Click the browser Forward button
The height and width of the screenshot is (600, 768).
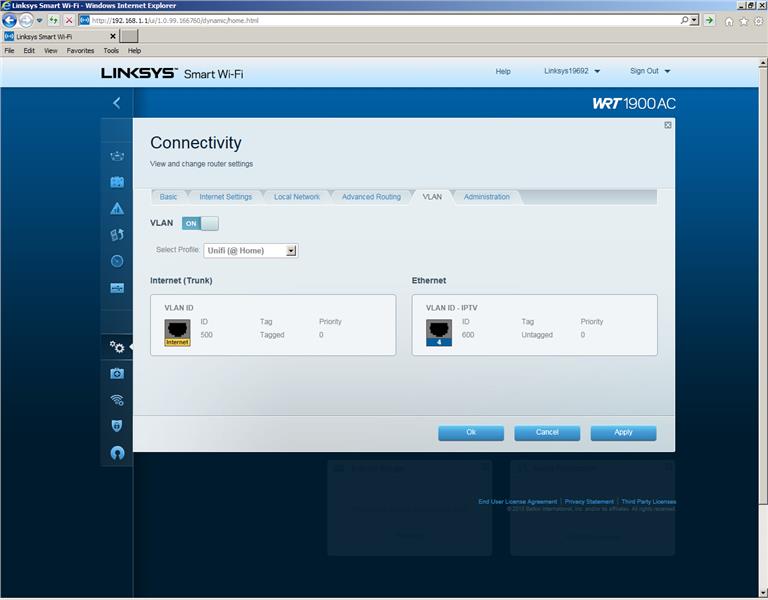(26, 21)
